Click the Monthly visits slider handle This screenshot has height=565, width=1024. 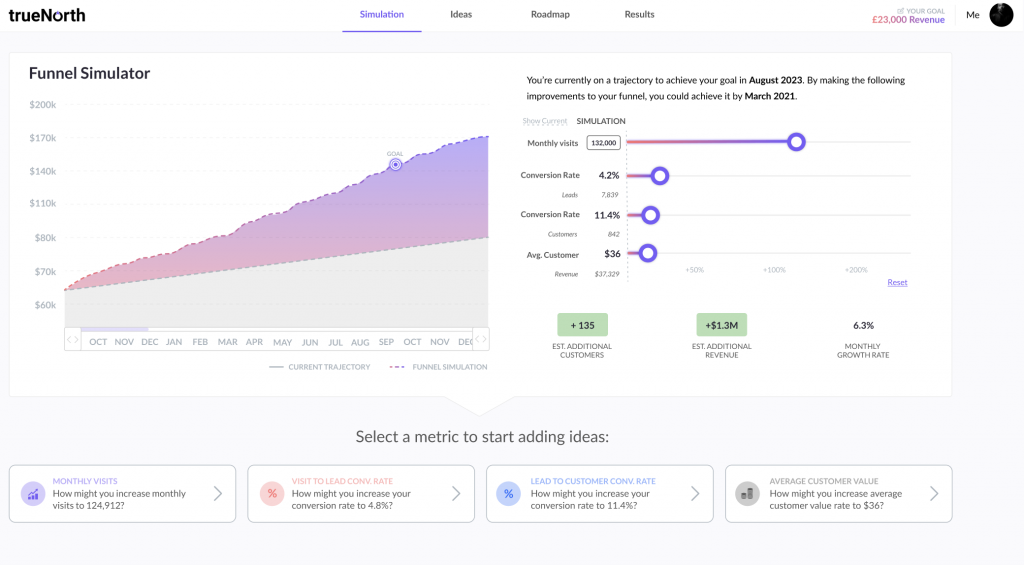796,142
